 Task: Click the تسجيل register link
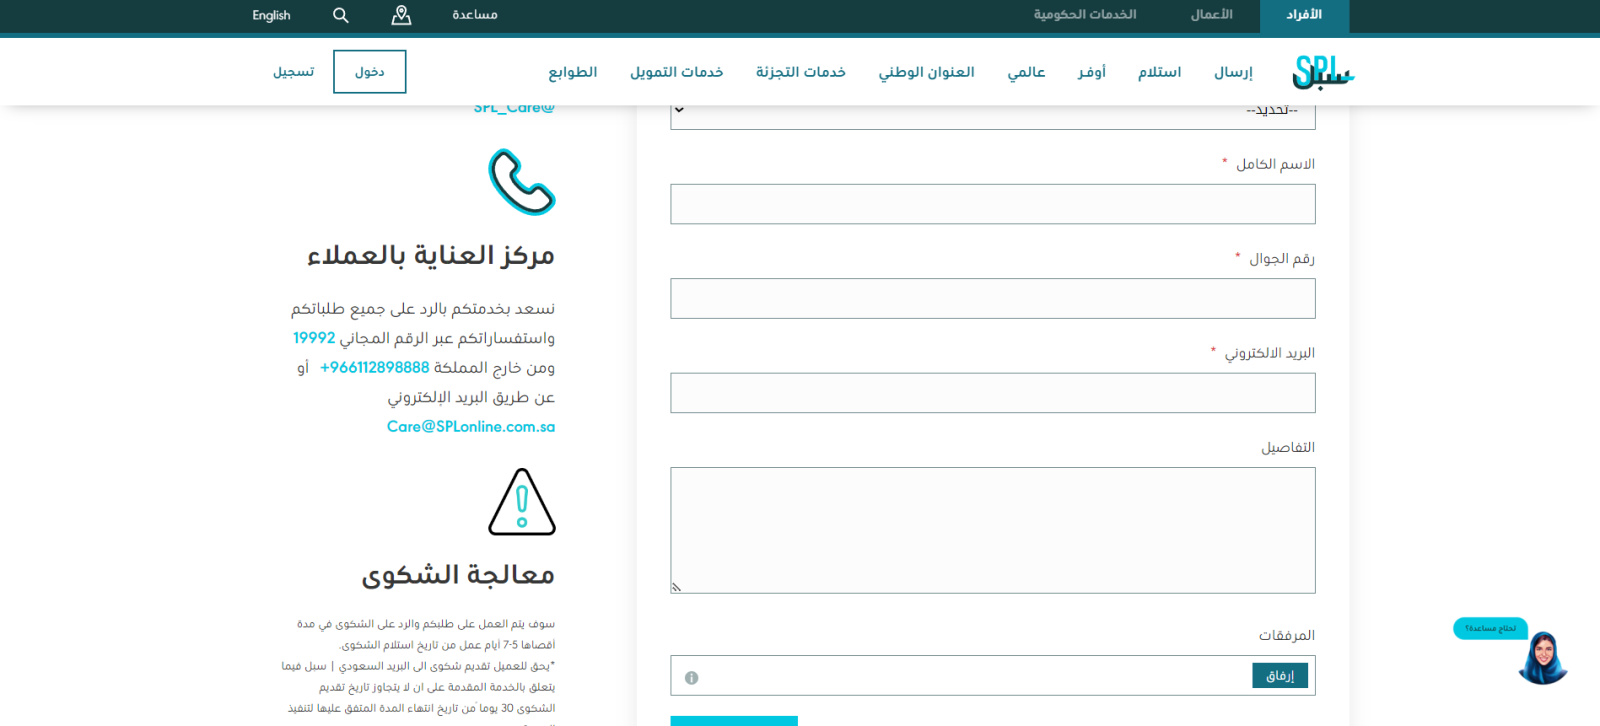click(294, 72)
